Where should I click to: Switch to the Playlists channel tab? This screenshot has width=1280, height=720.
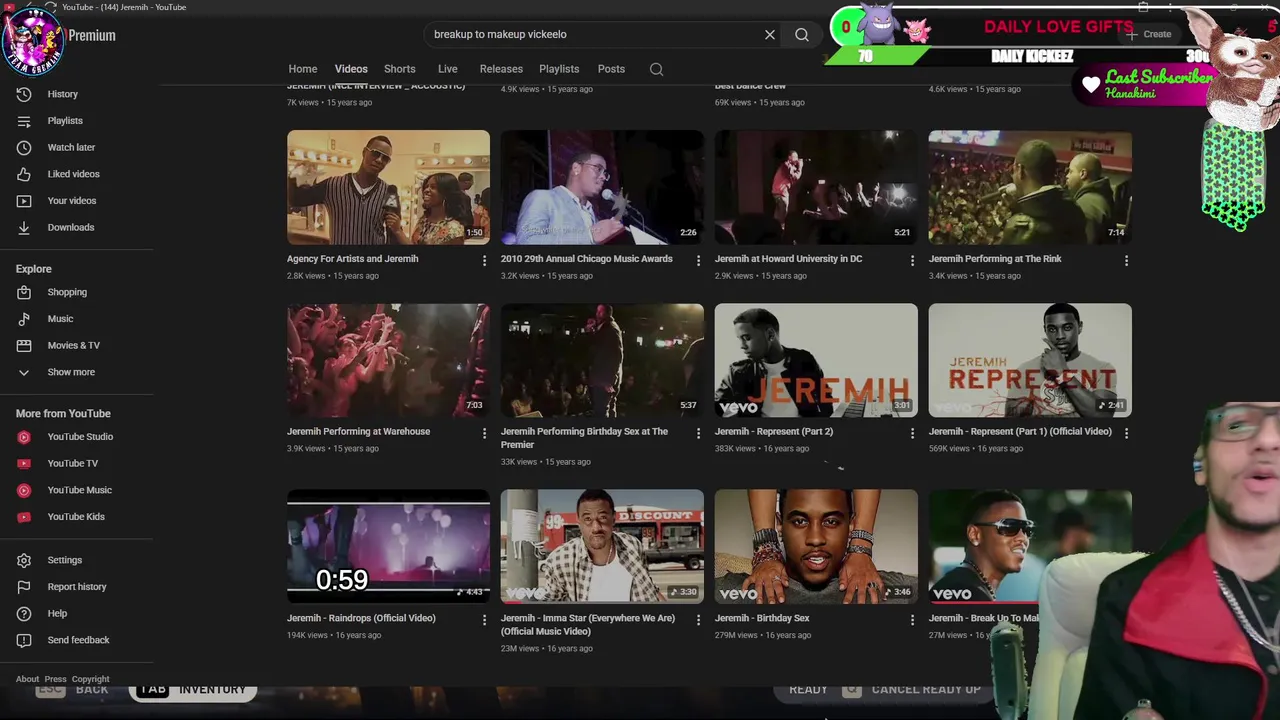point(559,69)
